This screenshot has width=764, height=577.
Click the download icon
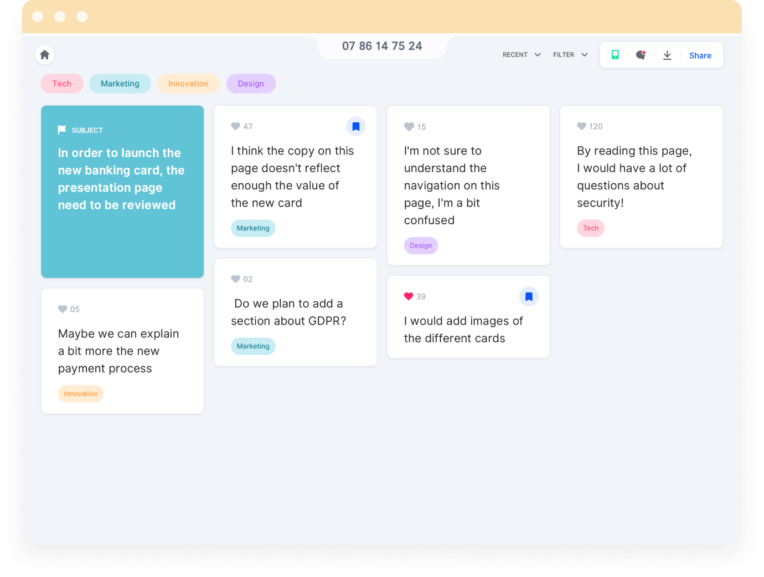[x=667, y=55]
